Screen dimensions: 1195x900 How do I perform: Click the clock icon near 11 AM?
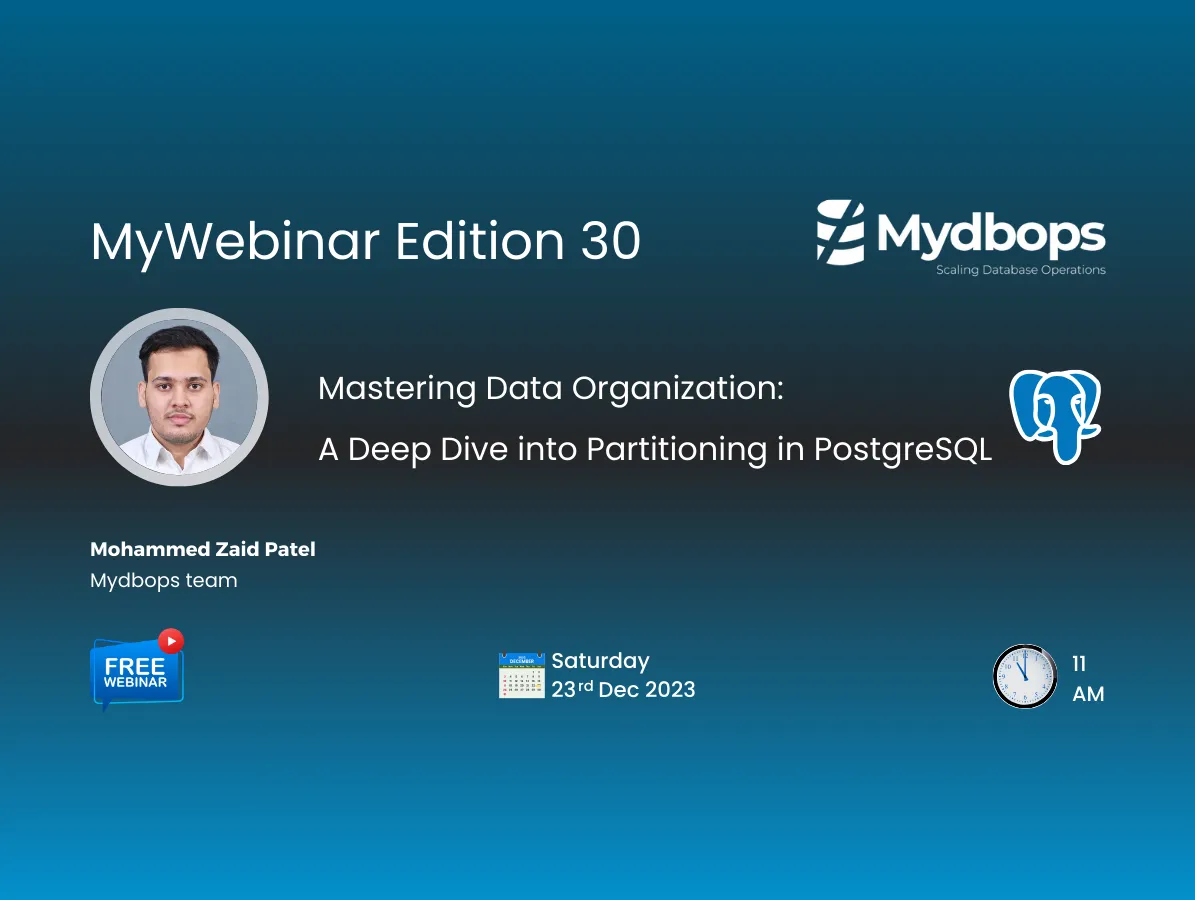pyautogui.click(x=1025, y=676)
